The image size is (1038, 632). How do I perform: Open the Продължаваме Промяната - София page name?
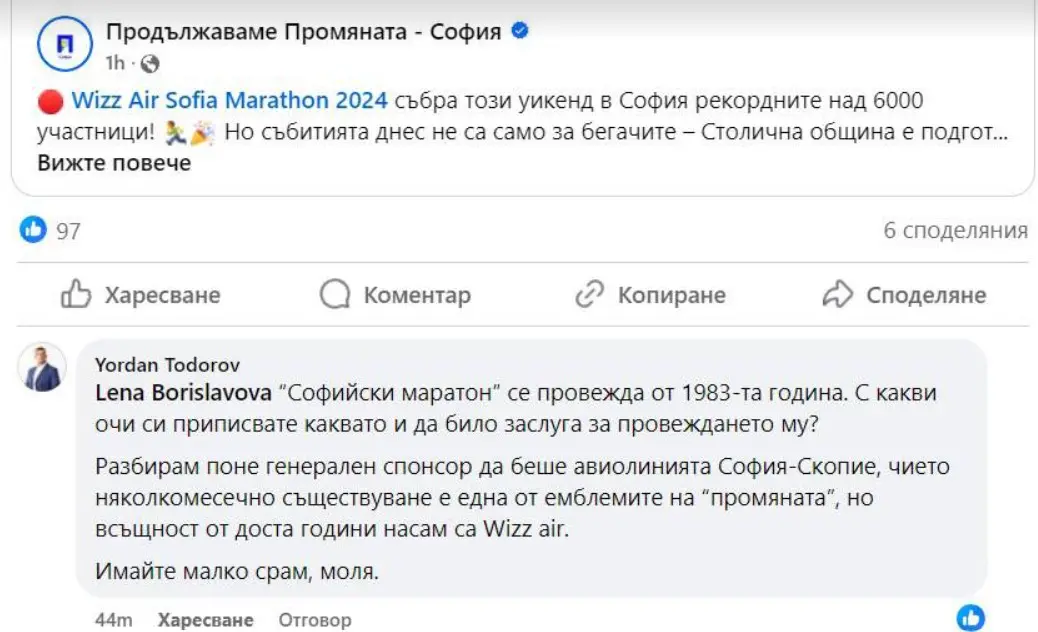[x=303, y=32]
